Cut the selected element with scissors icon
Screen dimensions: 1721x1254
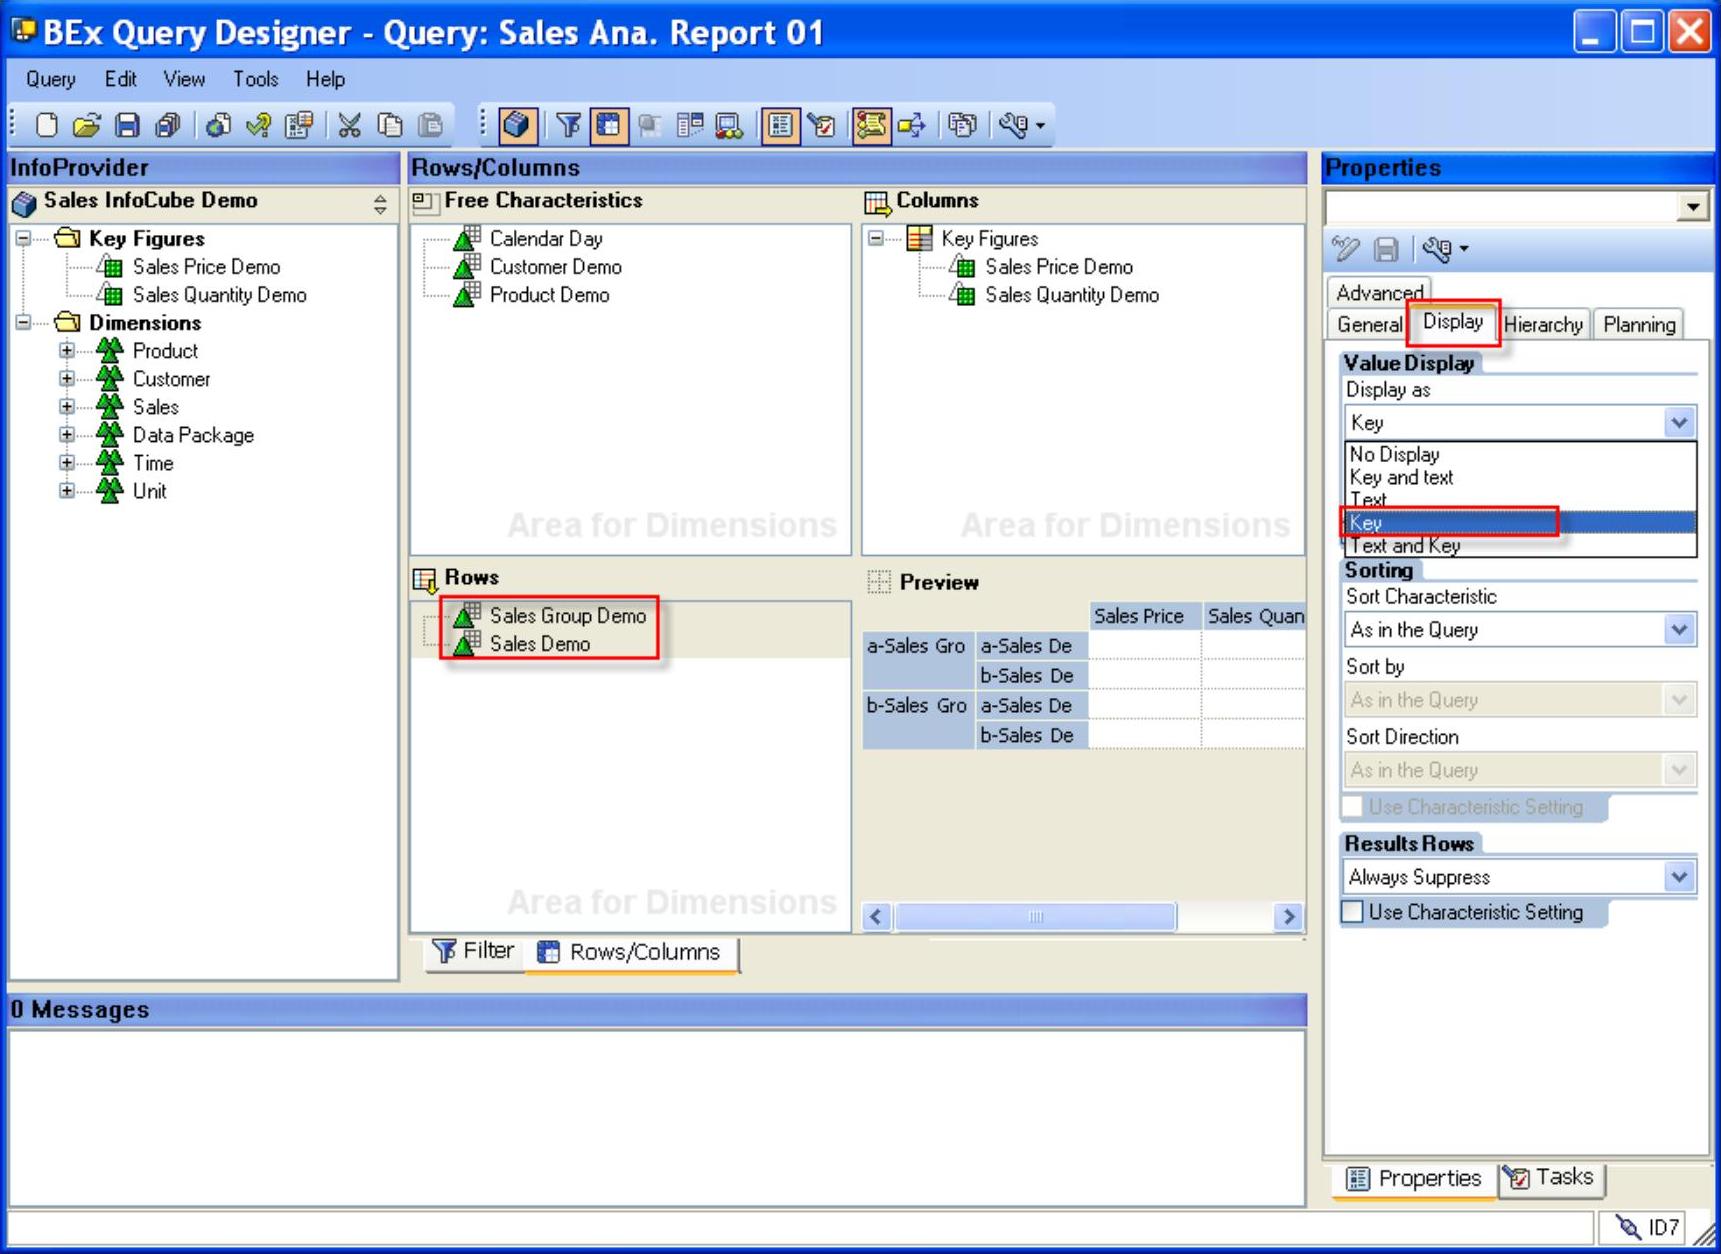point(349,125)
